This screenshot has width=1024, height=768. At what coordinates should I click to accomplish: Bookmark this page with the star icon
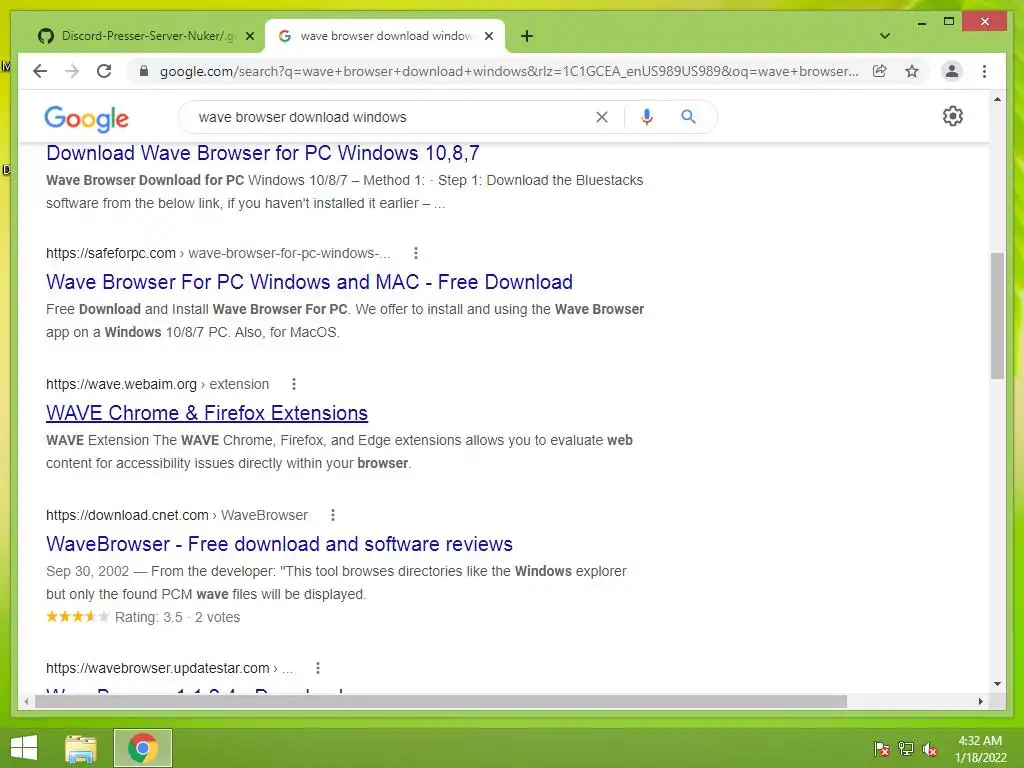click(x=912, y=71)
